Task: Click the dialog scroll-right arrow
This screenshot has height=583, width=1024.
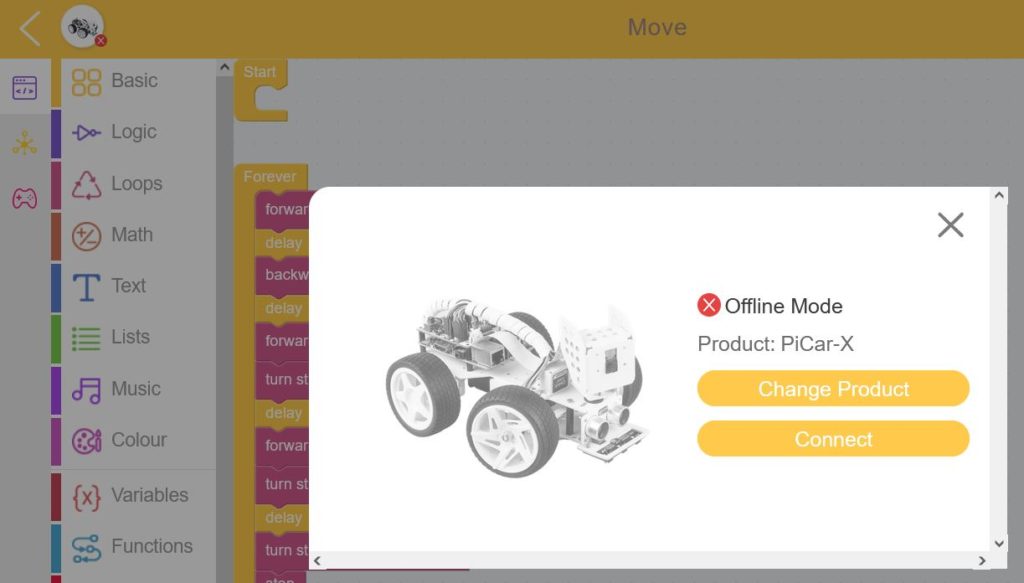Action: point(982,561)
